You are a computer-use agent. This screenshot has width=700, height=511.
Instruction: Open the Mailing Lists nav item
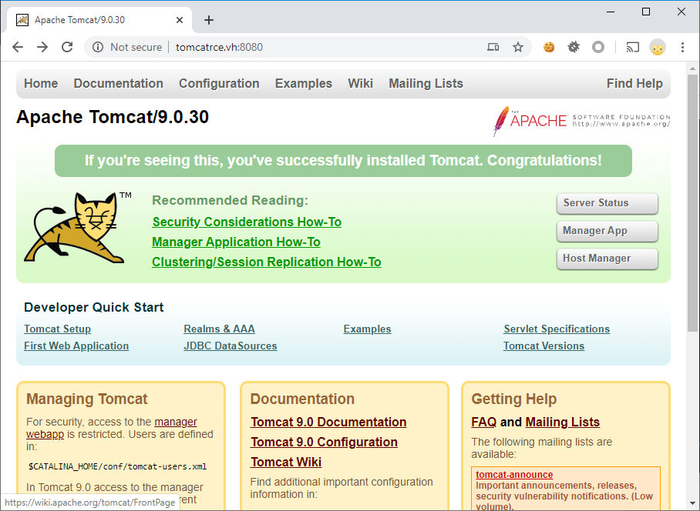pyautogui.click(x=426, y=83)
